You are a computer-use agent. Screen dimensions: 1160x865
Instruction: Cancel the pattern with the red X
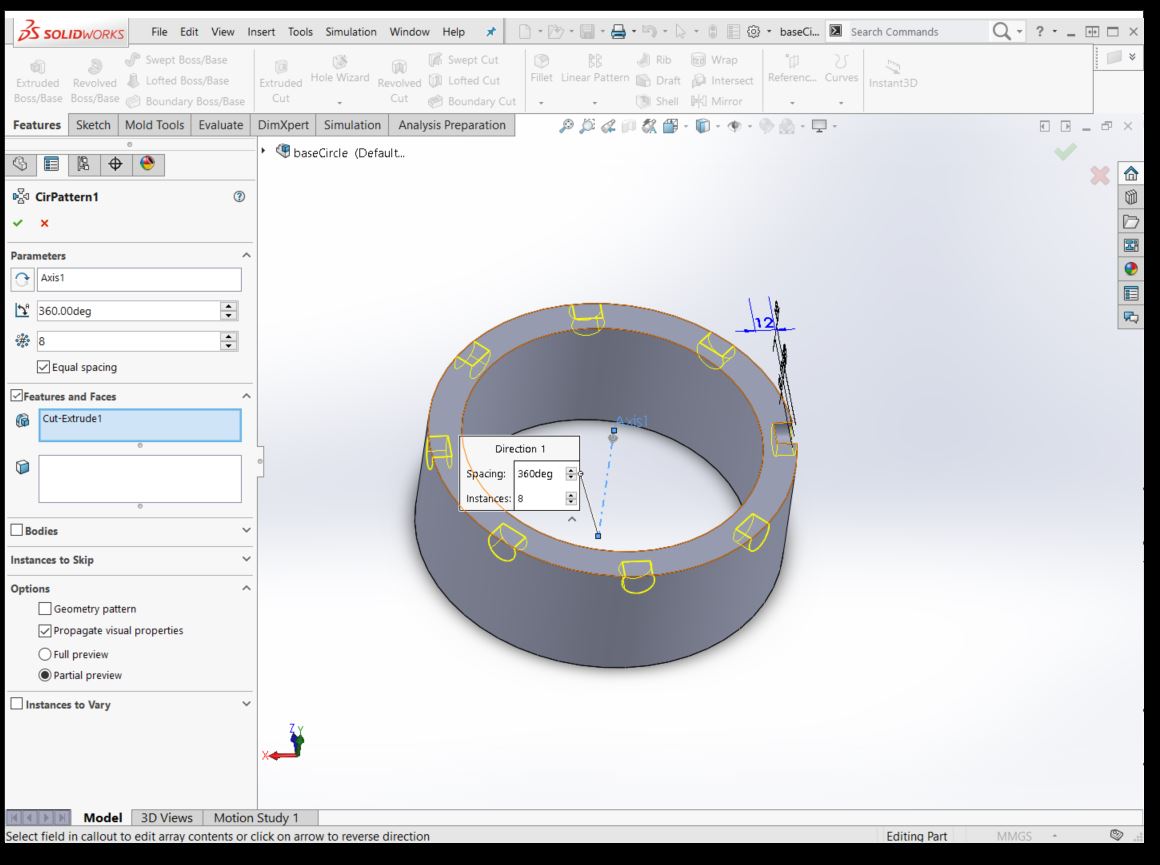[44, 223]
